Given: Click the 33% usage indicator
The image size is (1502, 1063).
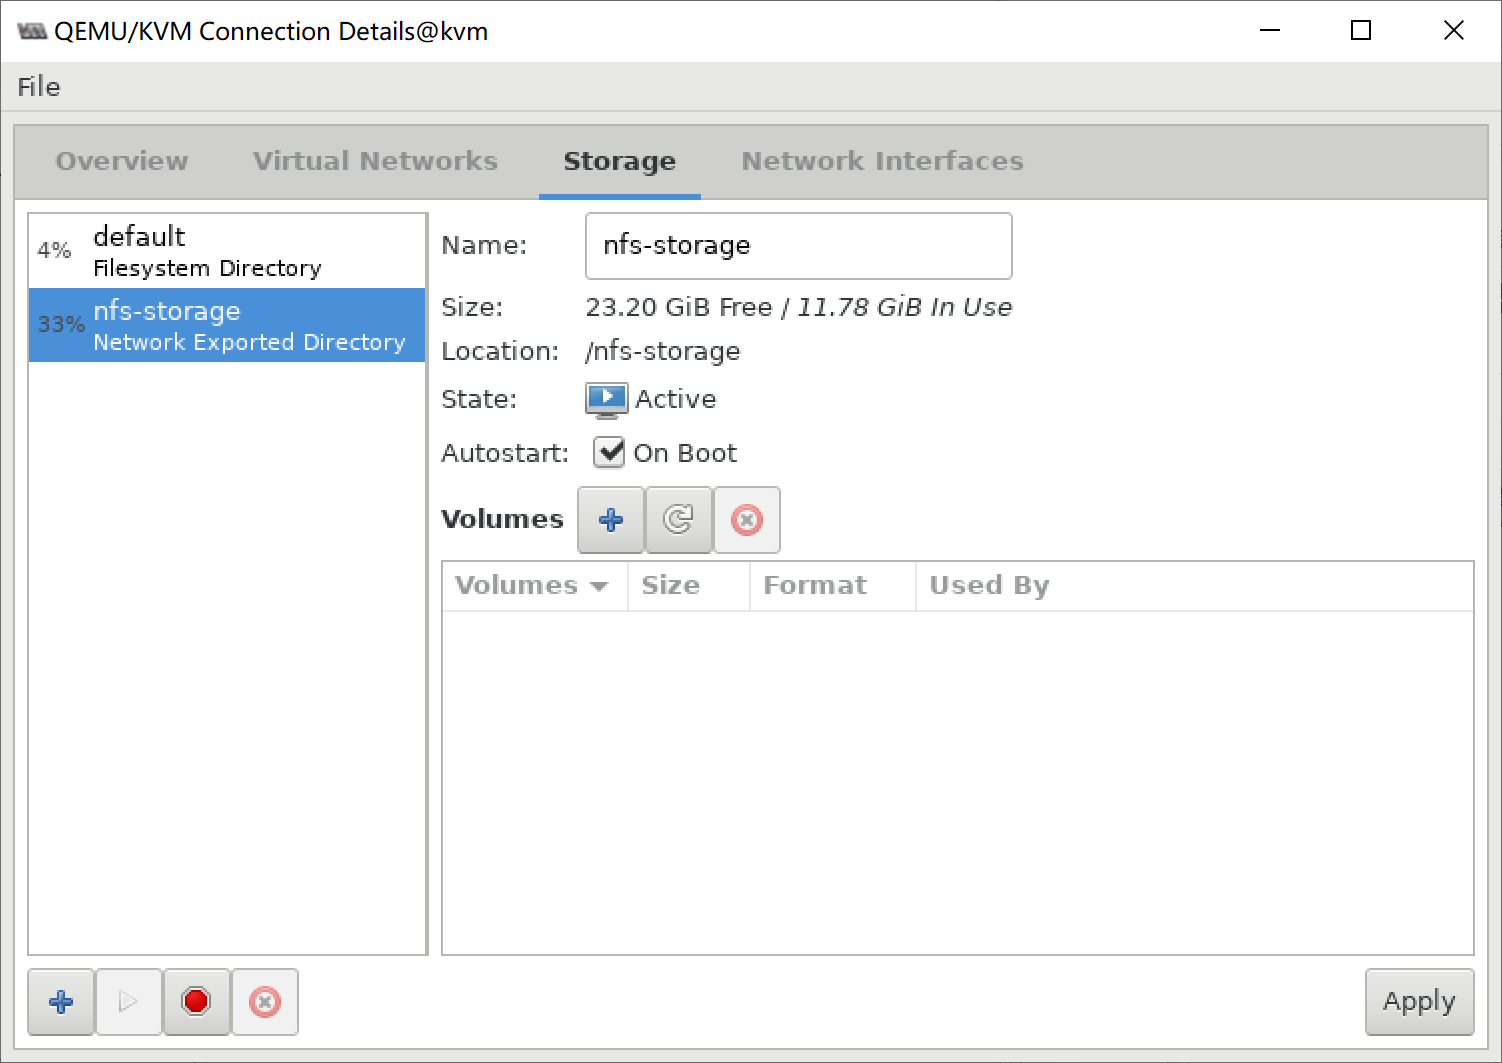Looking at the screenshot, I should 61,325.
